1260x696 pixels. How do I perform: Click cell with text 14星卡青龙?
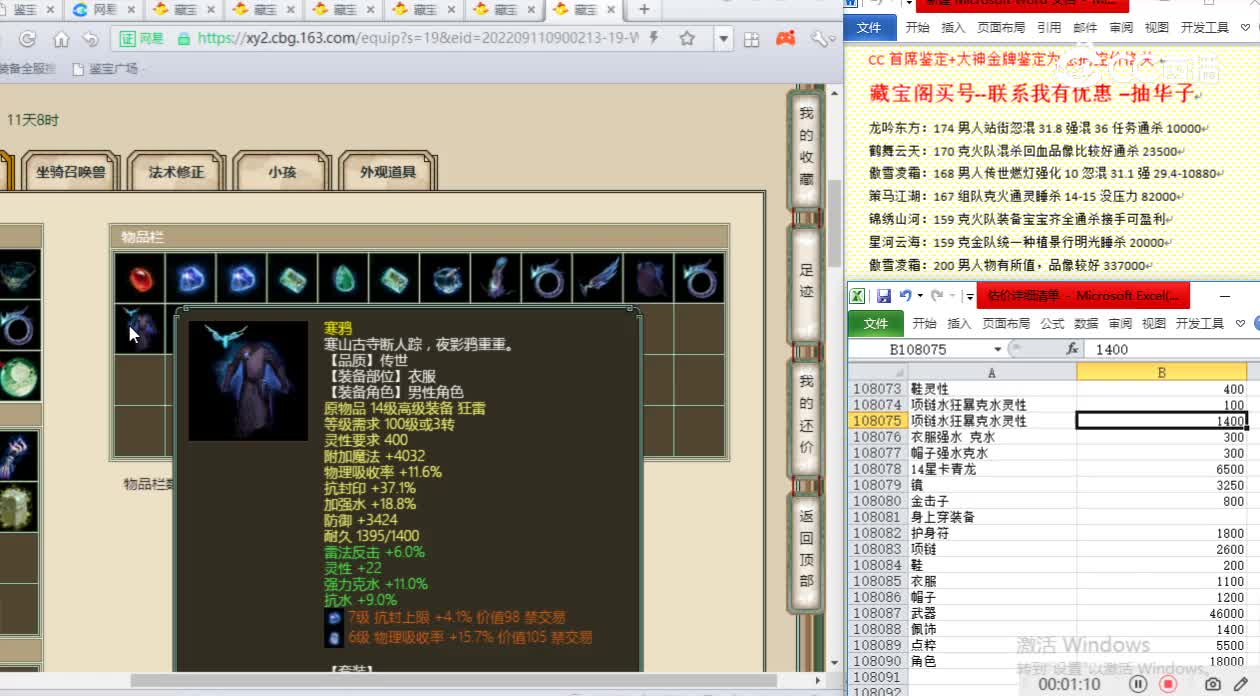[x=992, y=469]
